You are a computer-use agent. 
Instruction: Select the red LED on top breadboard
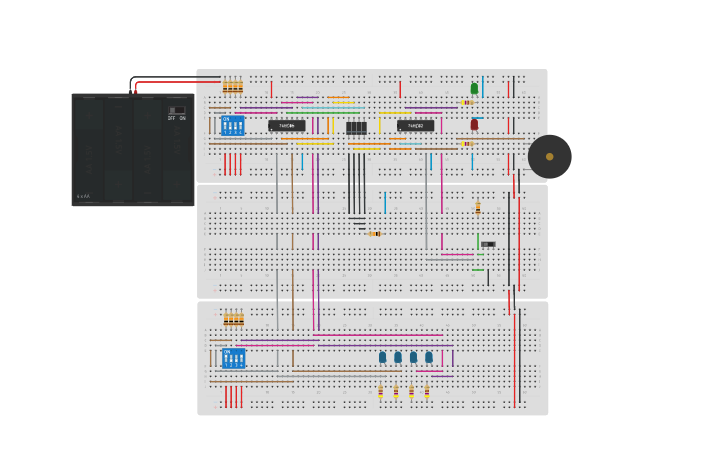(x=474, y=125)
